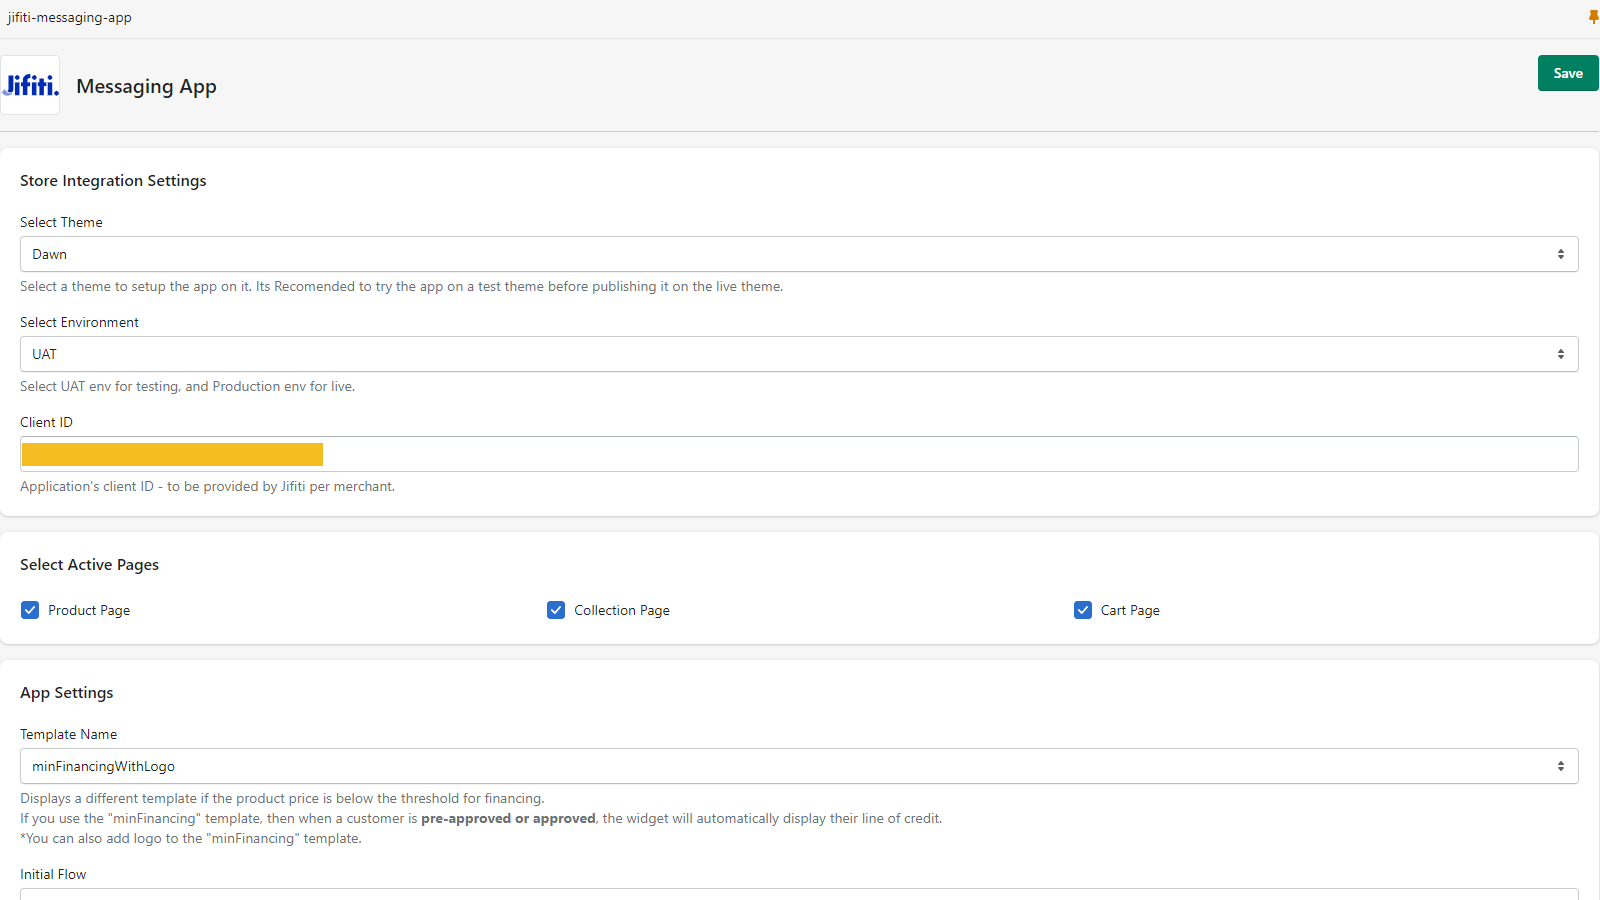Toggle the Product Page checkbox
The height and width of the screenshot is (900, 1600).
tap(30, 610)
